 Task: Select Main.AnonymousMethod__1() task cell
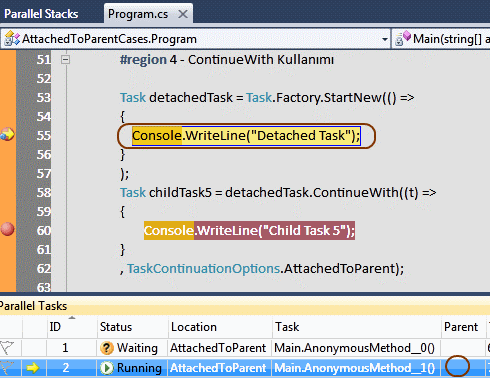click(x=355, y=368)
